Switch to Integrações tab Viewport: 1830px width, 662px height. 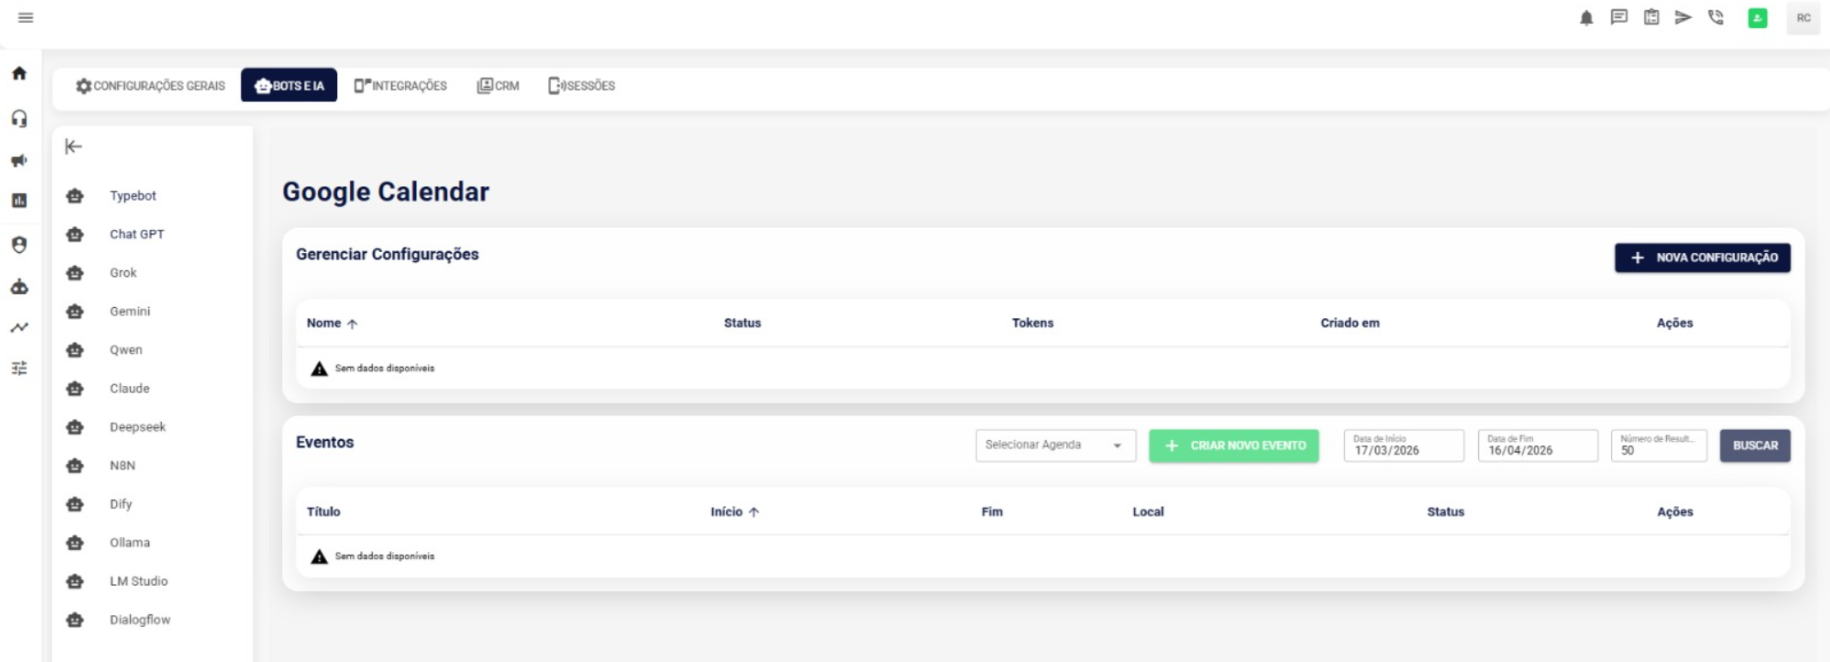(401, 86)
